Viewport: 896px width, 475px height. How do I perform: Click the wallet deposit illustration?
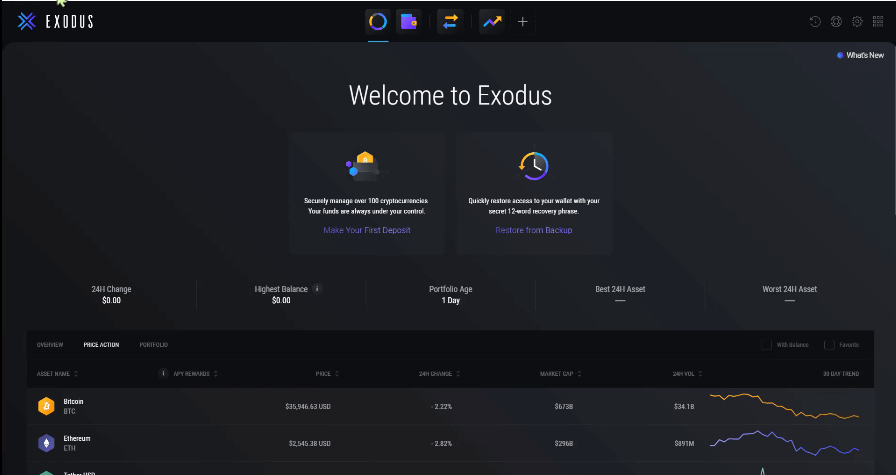(x=366, y=166)
